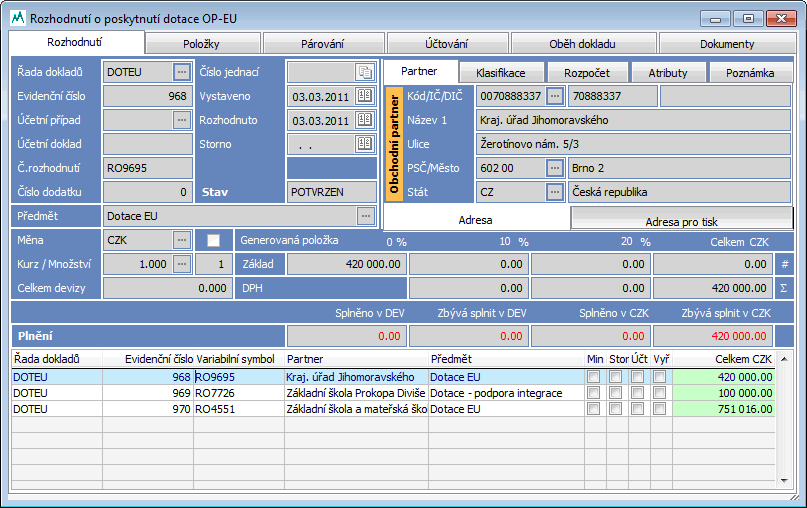Toggle the checkbox next to Měna CZK
This screenshot has height=508, width=807.
point(213,240)
